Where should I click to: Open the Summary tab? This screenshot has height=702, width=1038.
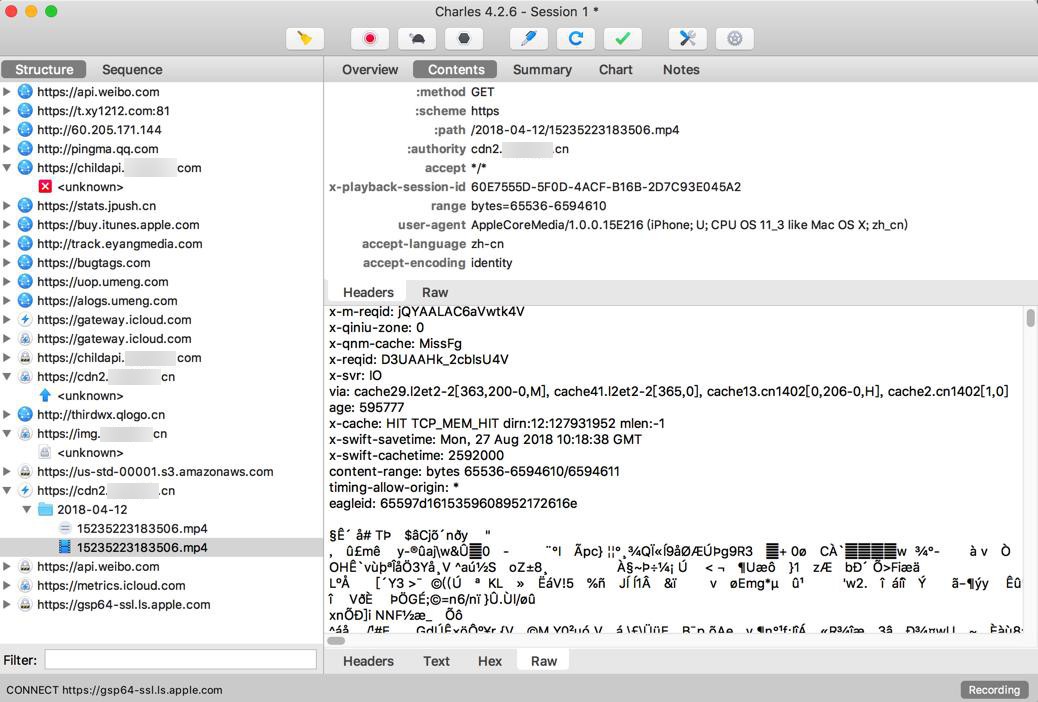(x=542, y=70)
